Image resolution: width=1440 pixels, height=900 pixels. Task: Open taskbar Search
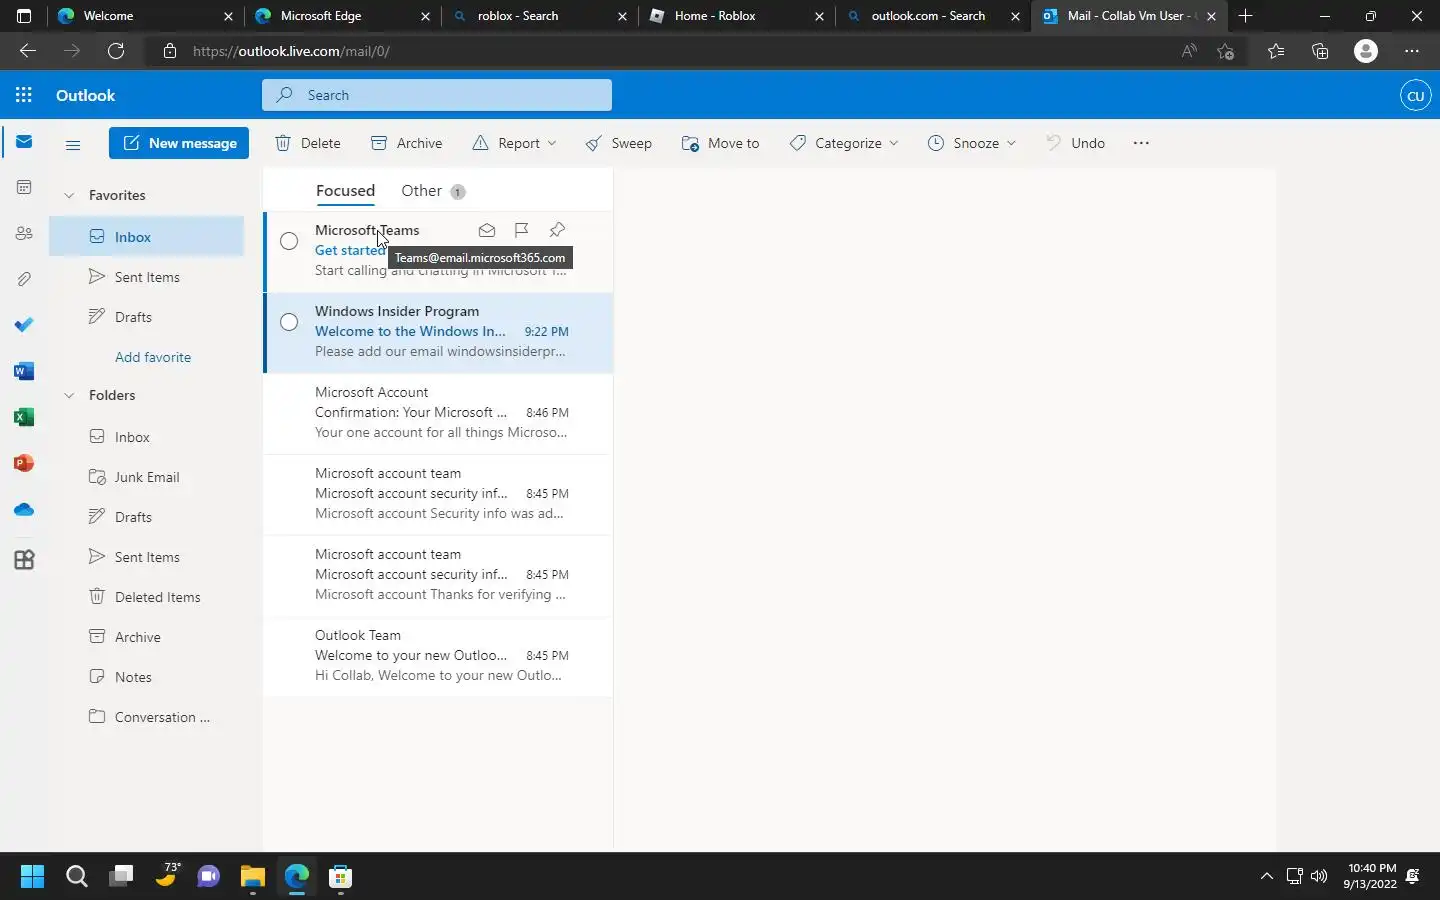tap(76, 877)
